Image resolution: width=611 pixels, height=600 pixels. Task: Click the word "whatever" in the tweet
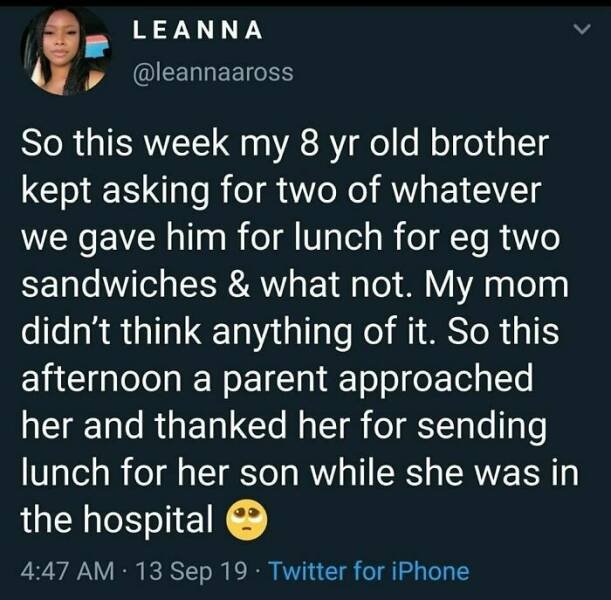(466, 191)
